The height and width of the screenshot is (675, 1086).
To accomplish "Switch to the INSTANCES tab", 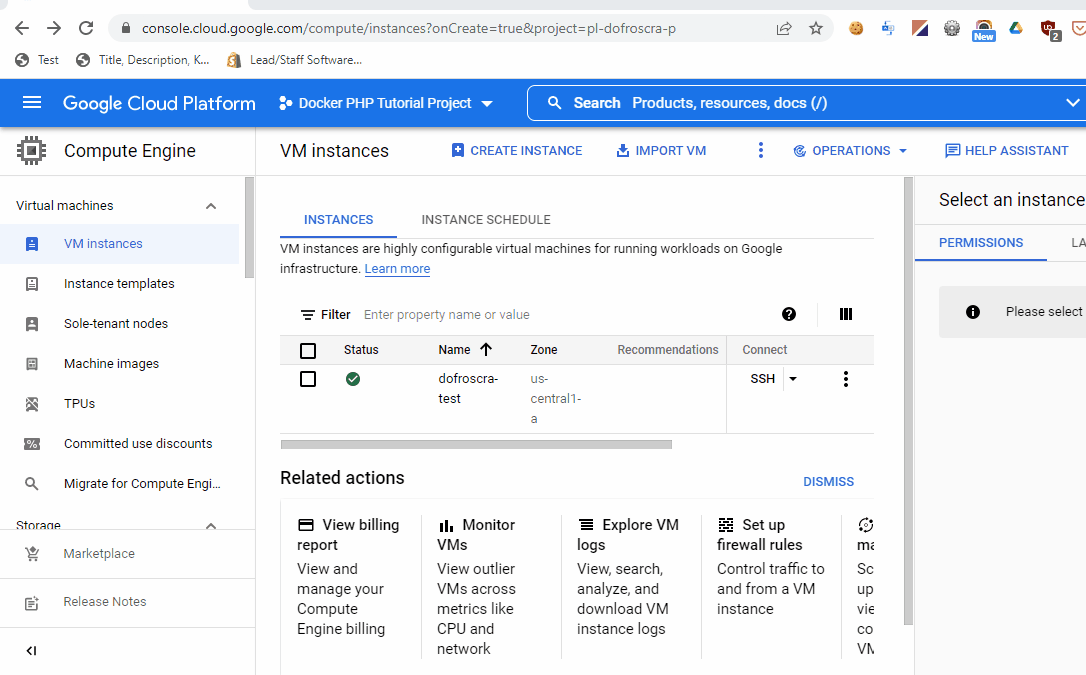I will point(339,219).
